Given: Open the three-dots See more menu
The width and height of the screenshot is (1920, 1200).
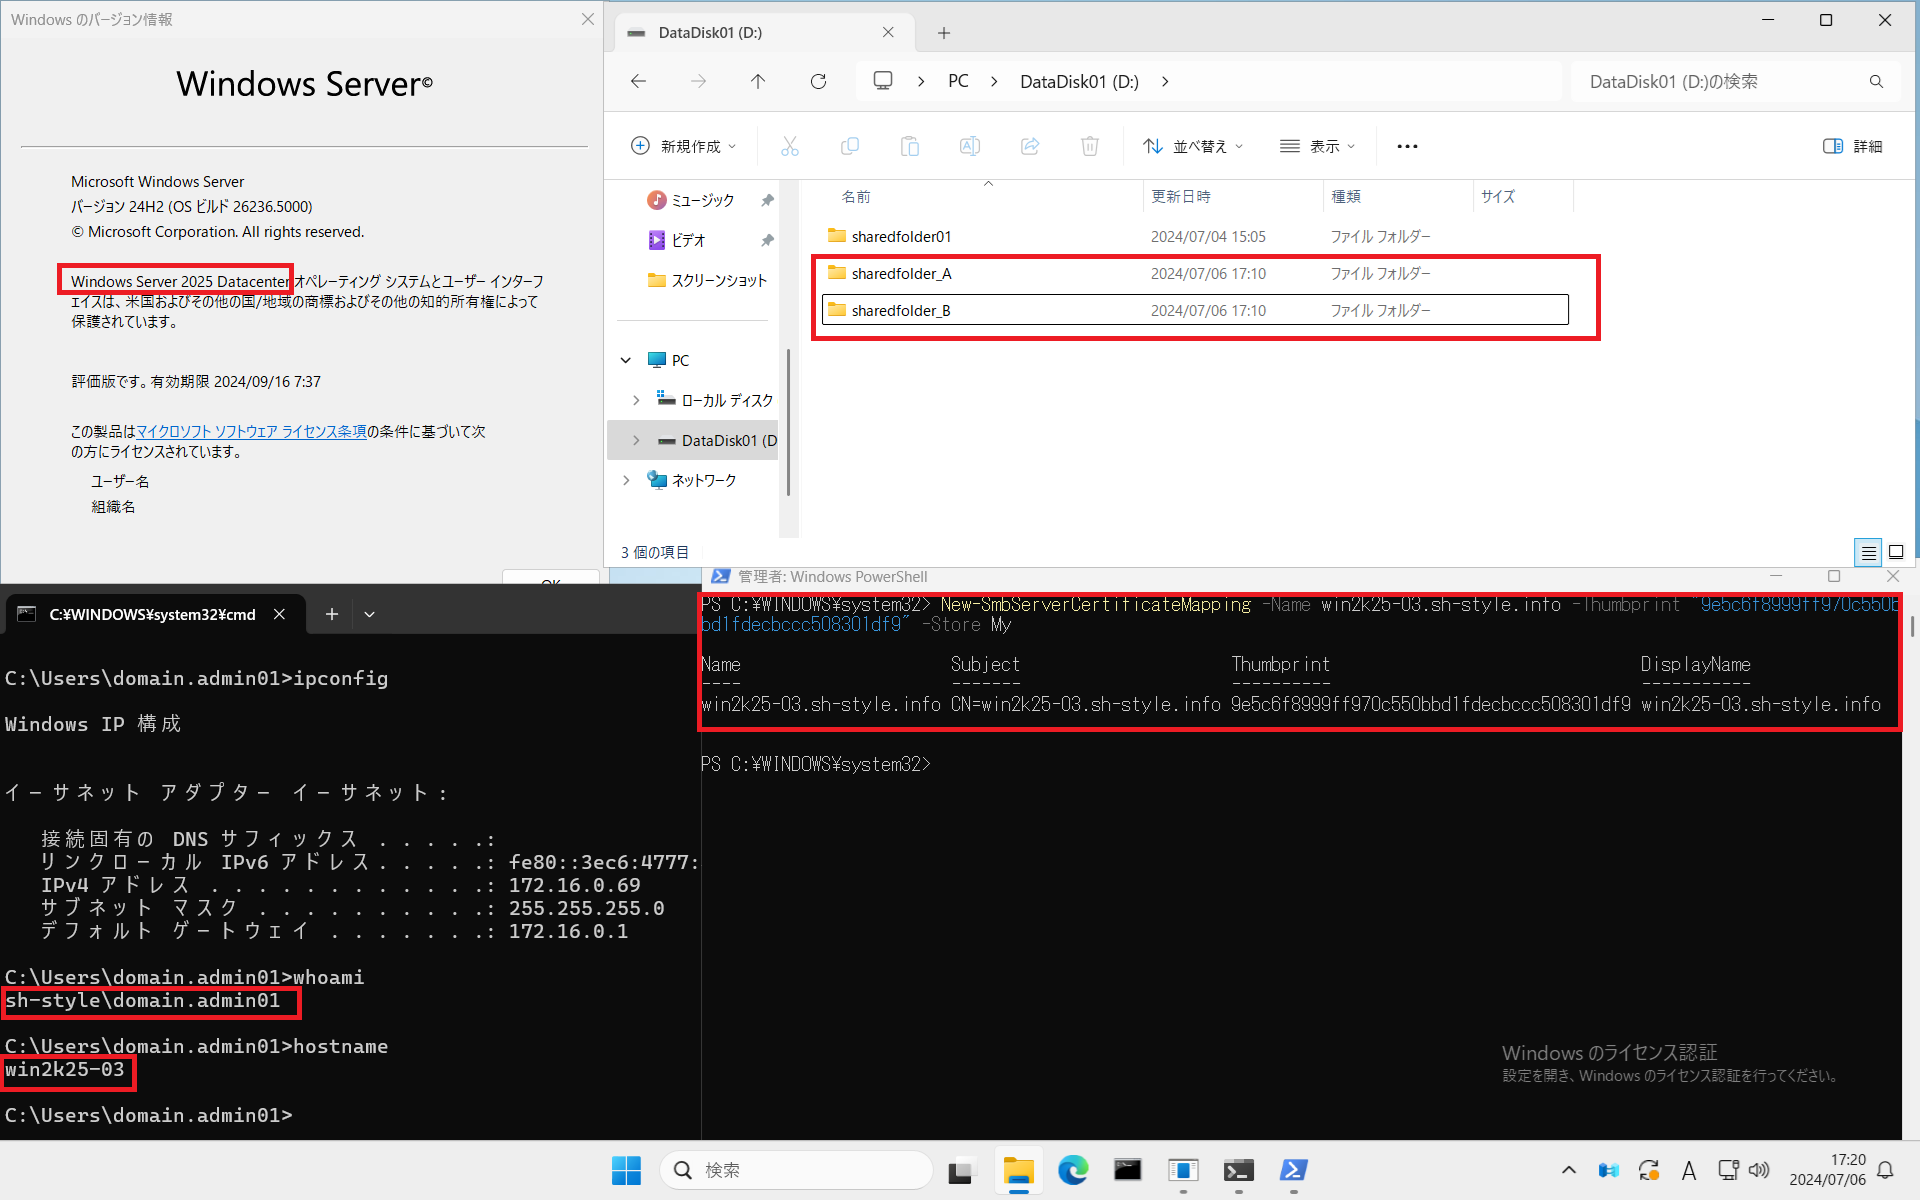Looking at the screenshot, I should point(1407,146).
